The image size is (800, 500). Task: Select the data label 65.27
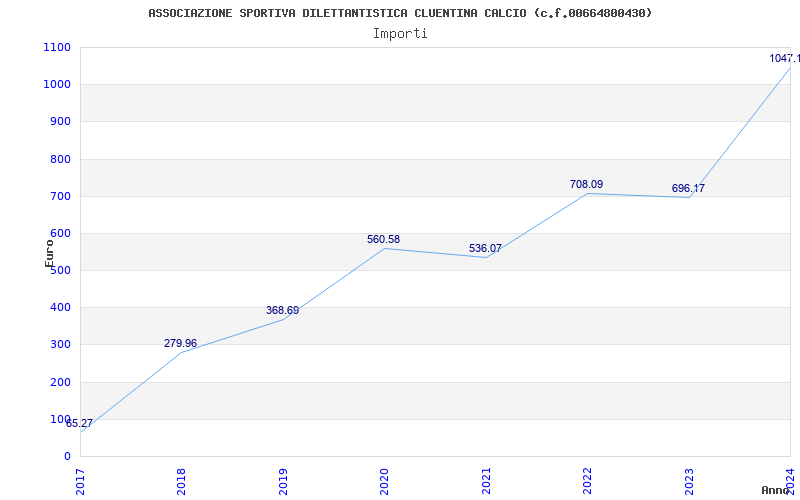click(x=80, y=423)
